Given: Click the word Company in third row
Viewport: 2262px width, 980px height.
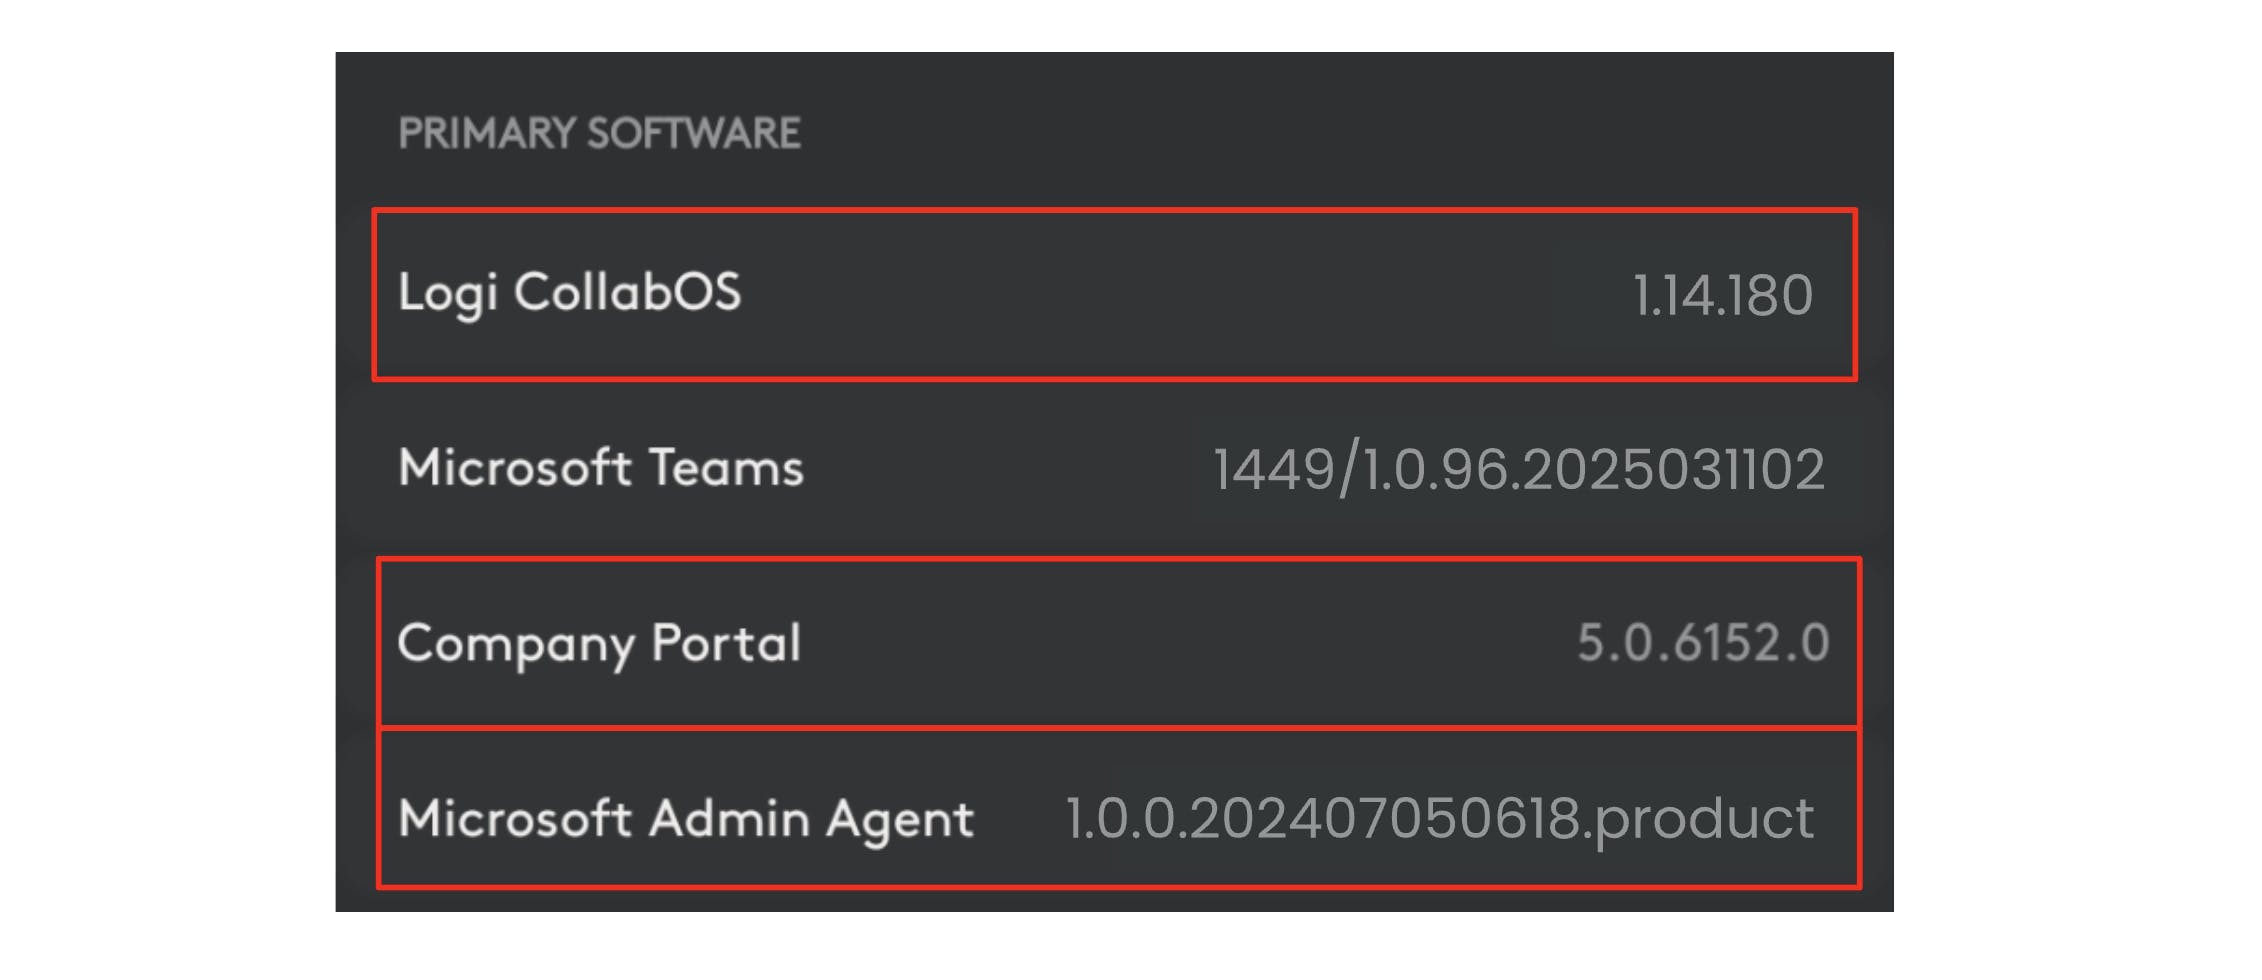Looking at the screenshot, I should 515,643.
